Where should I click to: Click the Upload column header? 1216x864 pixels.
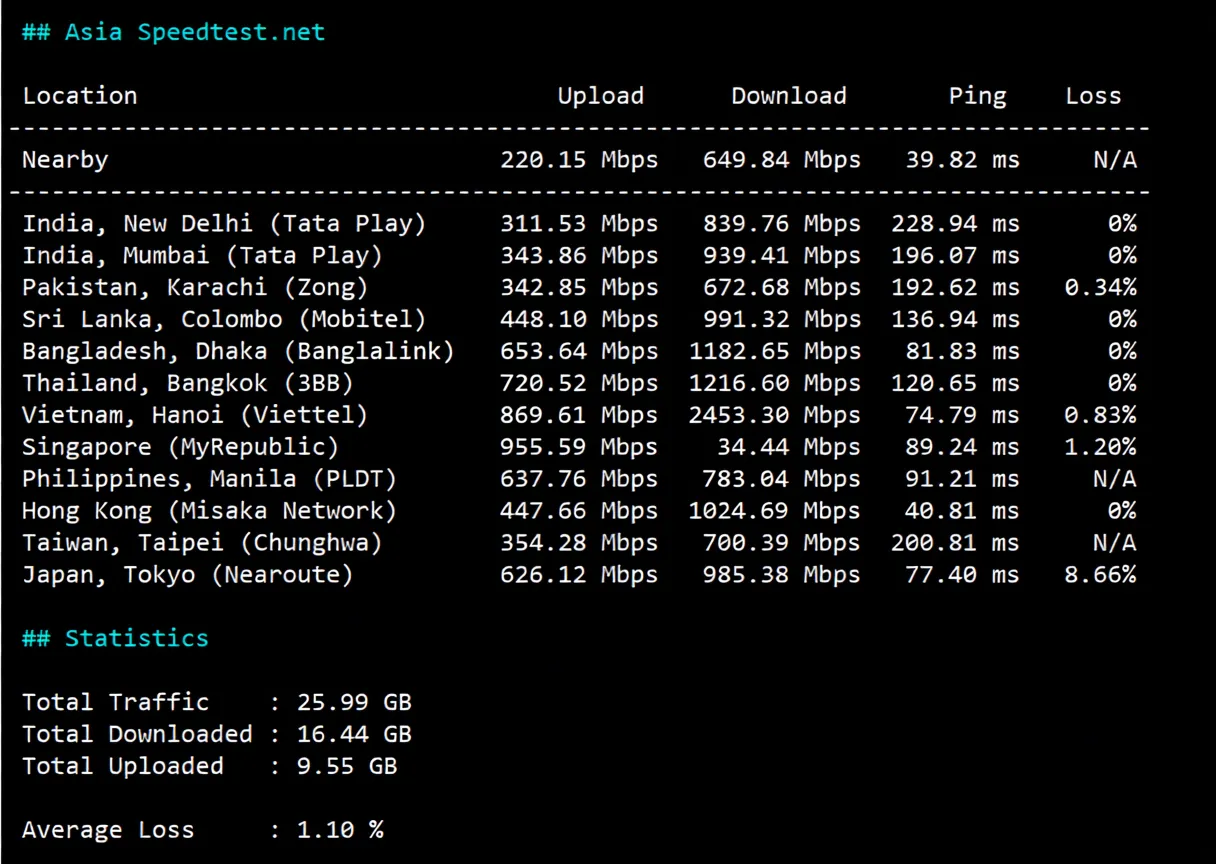click(600, 95)
